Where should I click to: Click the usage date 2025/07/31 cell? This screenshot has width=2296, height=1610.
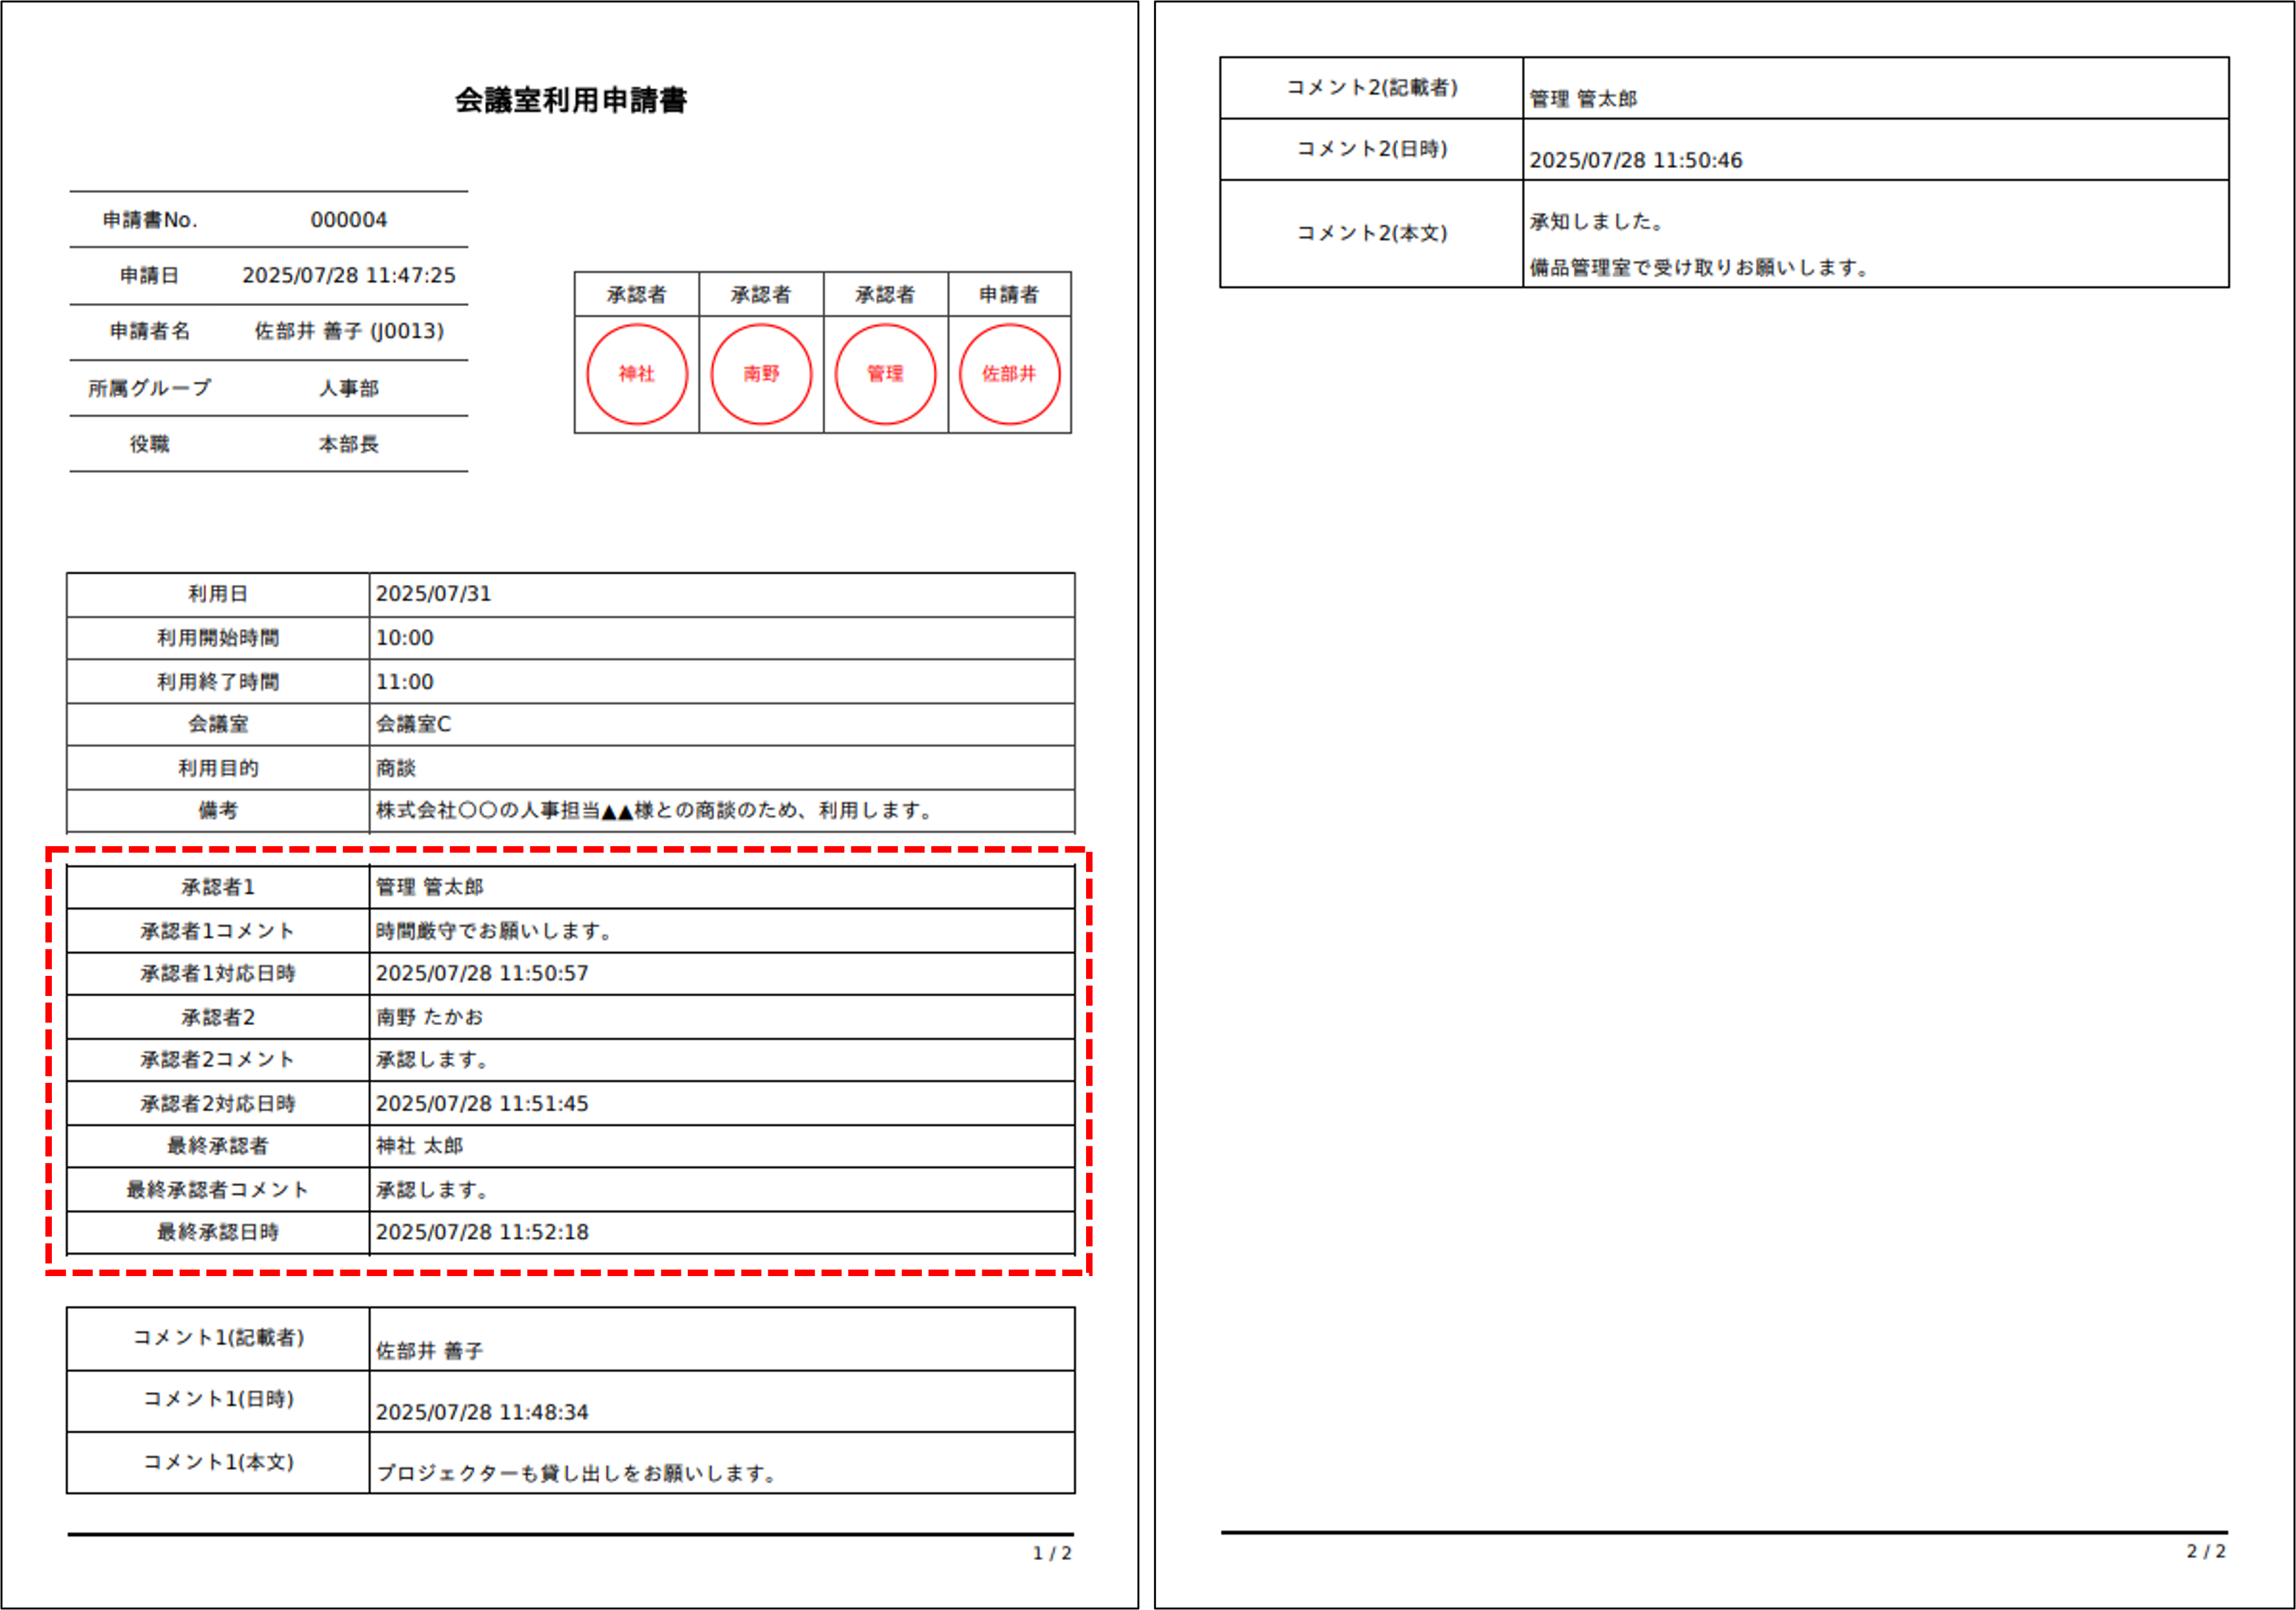point(433,594)
